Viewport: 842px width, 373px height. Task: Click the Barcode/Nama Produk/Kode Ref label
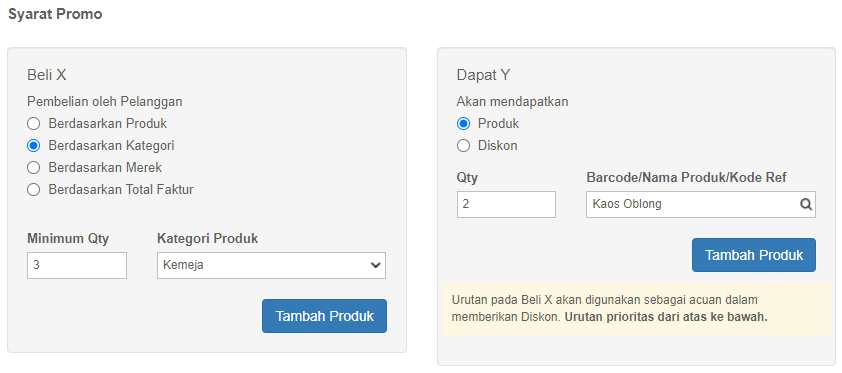(686, 178)
